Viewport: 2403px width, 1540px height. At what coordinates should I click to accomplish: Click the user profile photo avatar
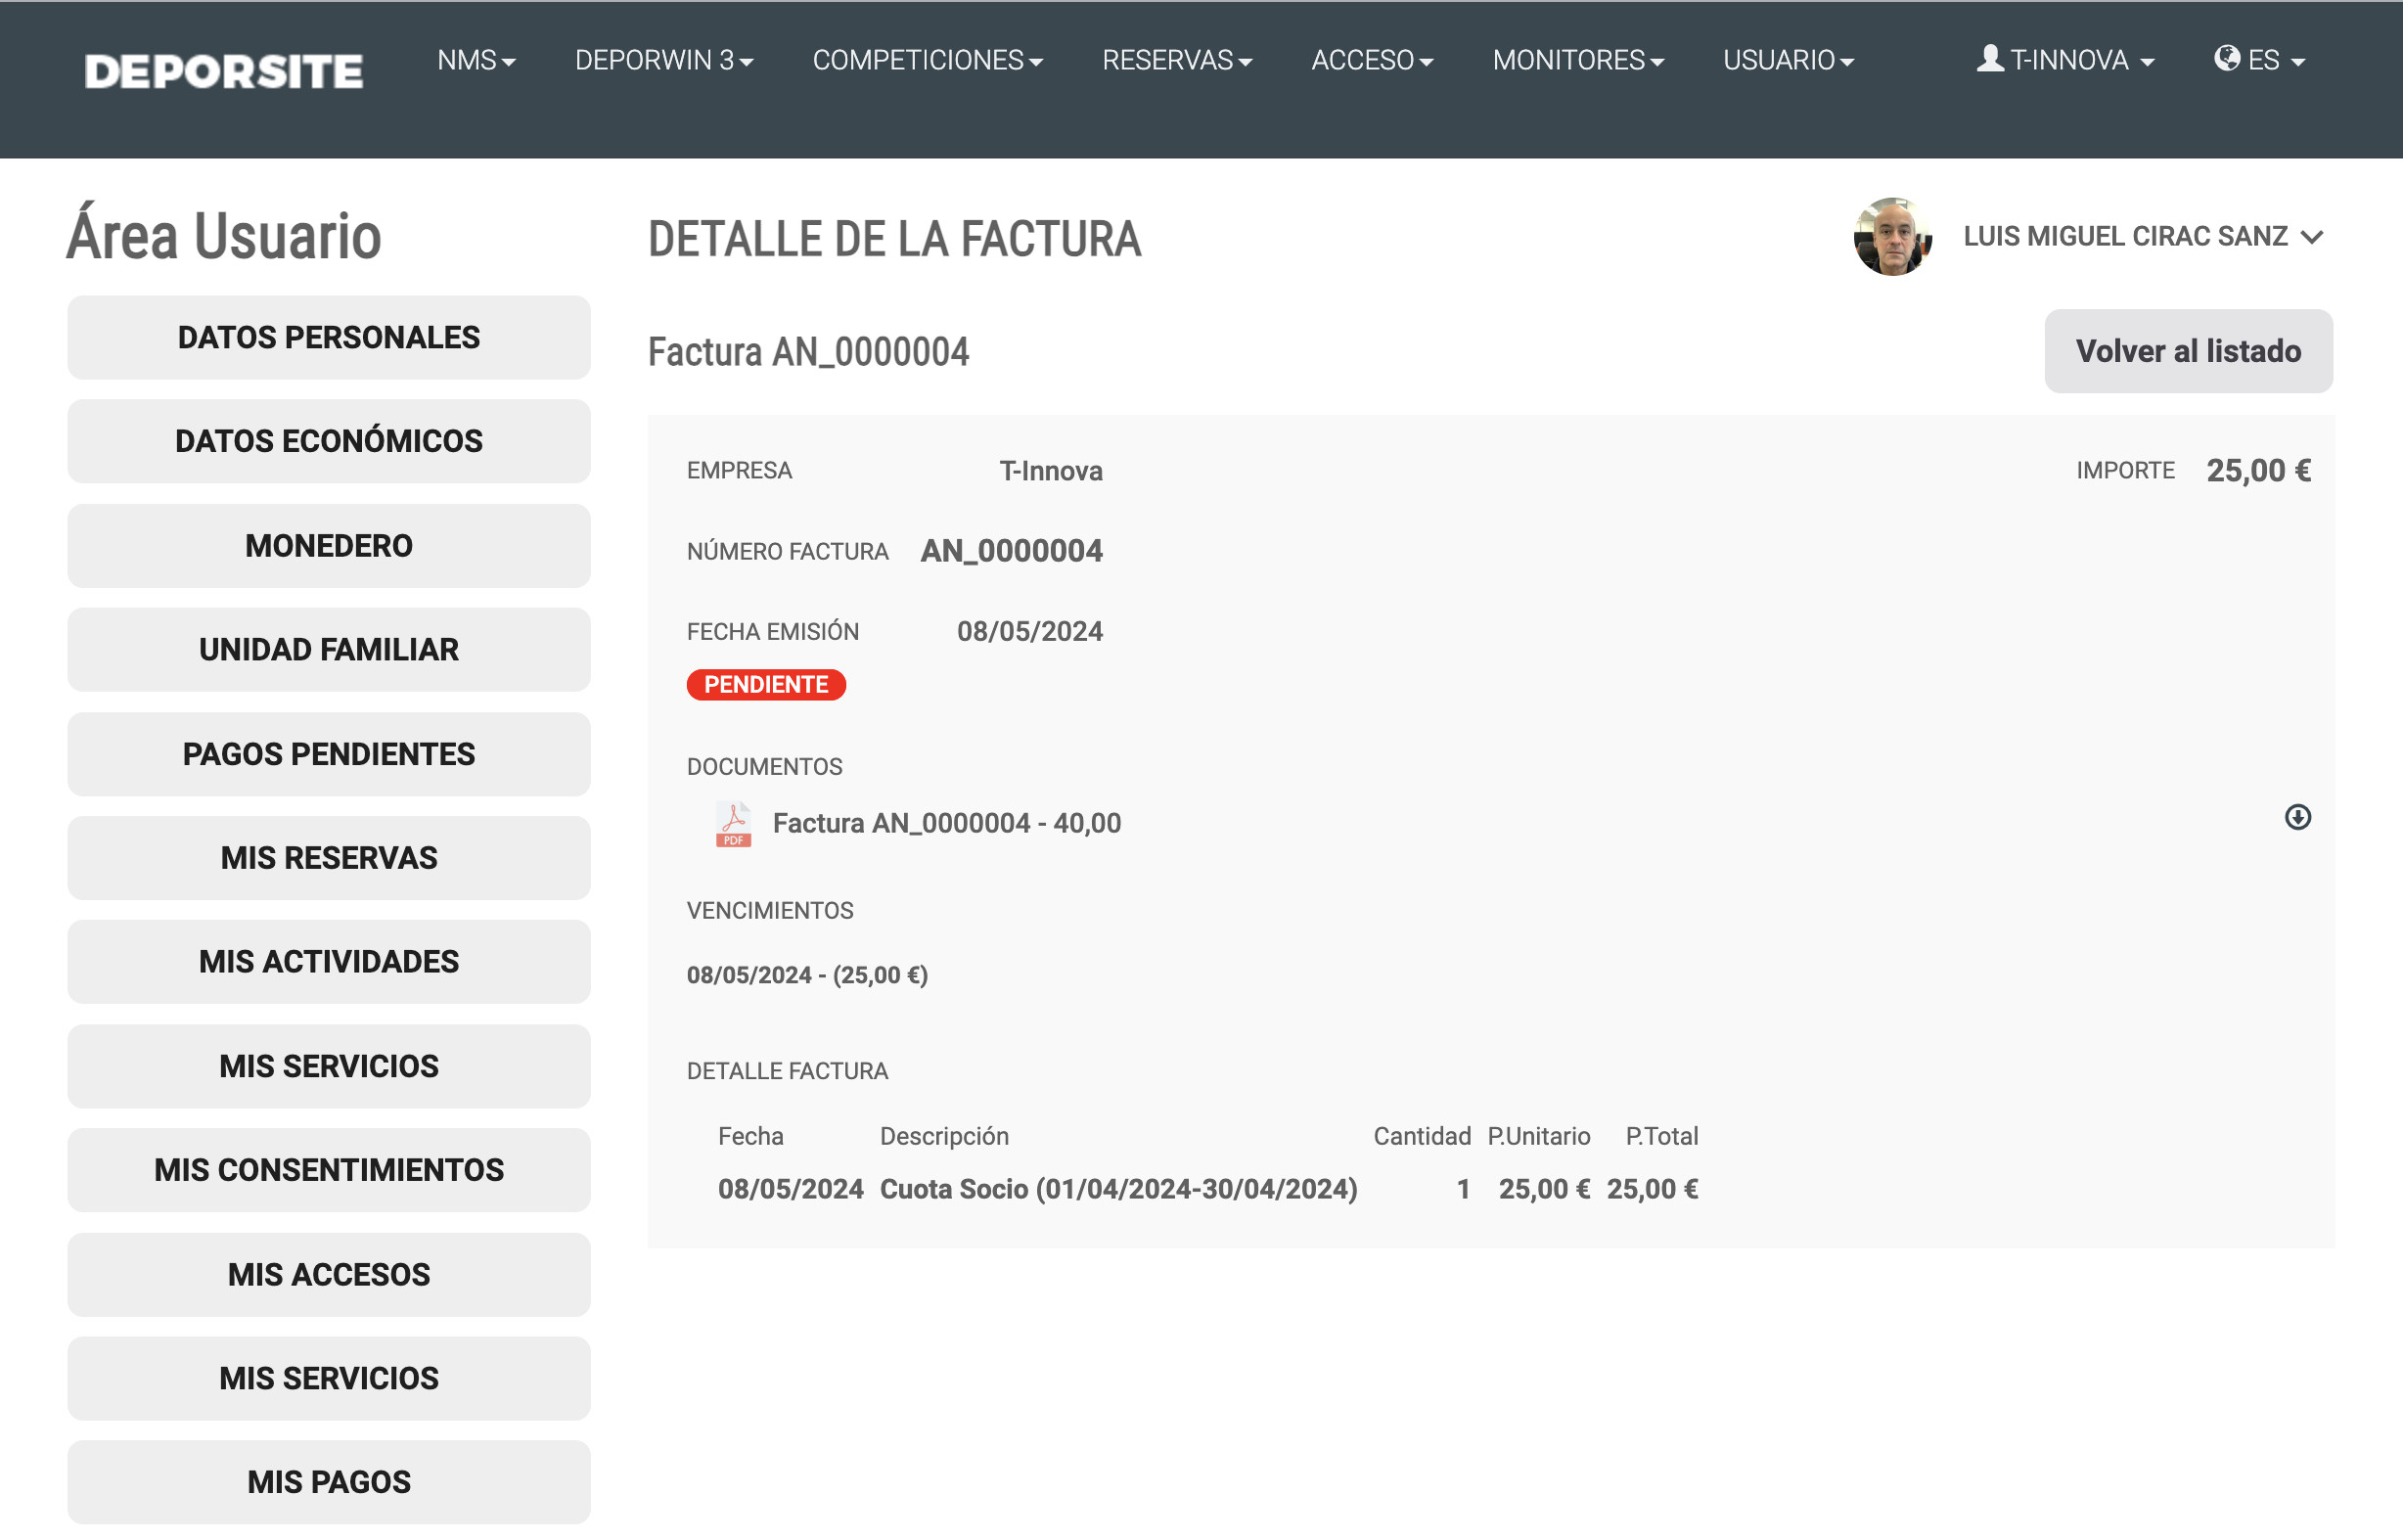click(x=1891, y=237)
